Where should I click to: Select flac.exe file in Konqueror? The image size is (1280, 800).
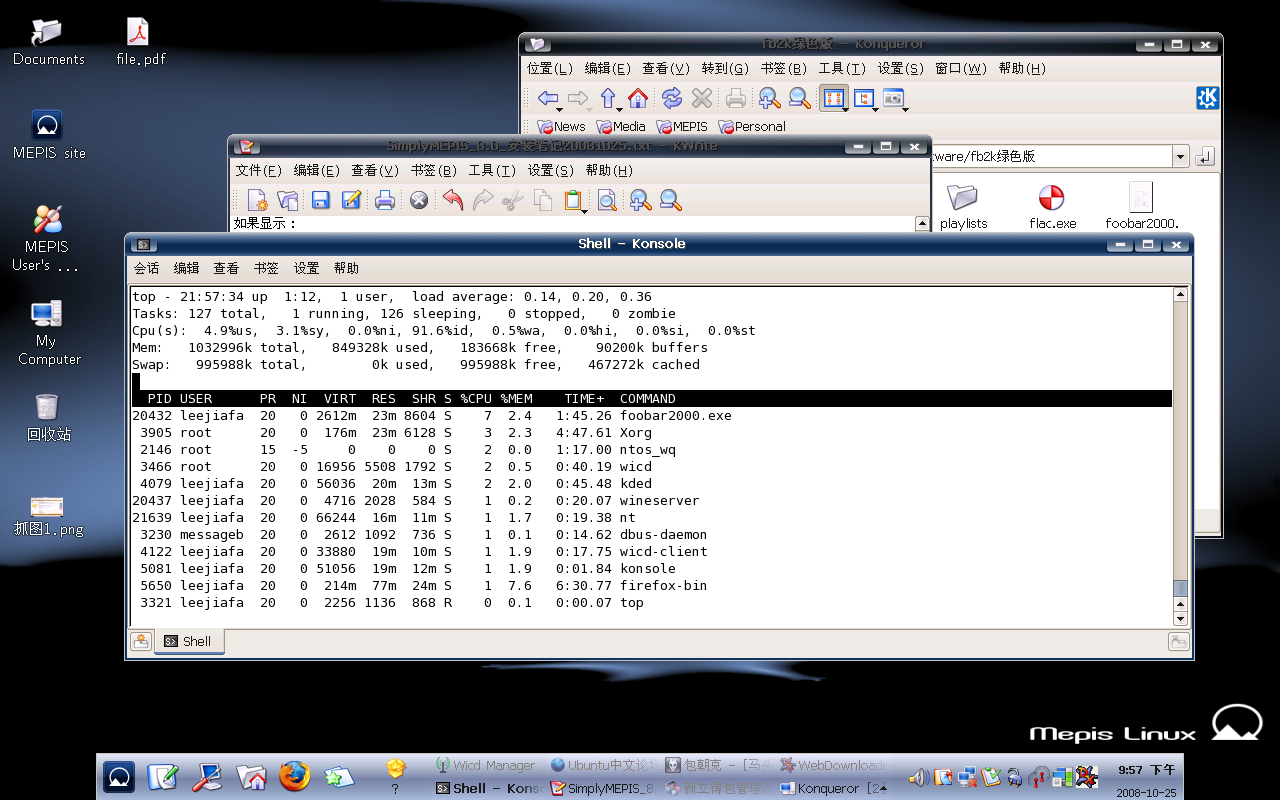click(1052, 205)
